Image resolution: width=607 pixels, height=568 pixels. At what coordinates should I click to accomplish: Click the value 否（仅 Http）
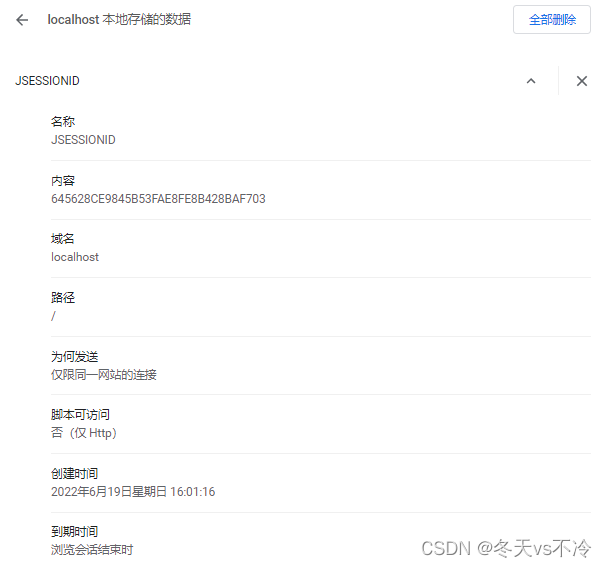[x=84, y=433]
